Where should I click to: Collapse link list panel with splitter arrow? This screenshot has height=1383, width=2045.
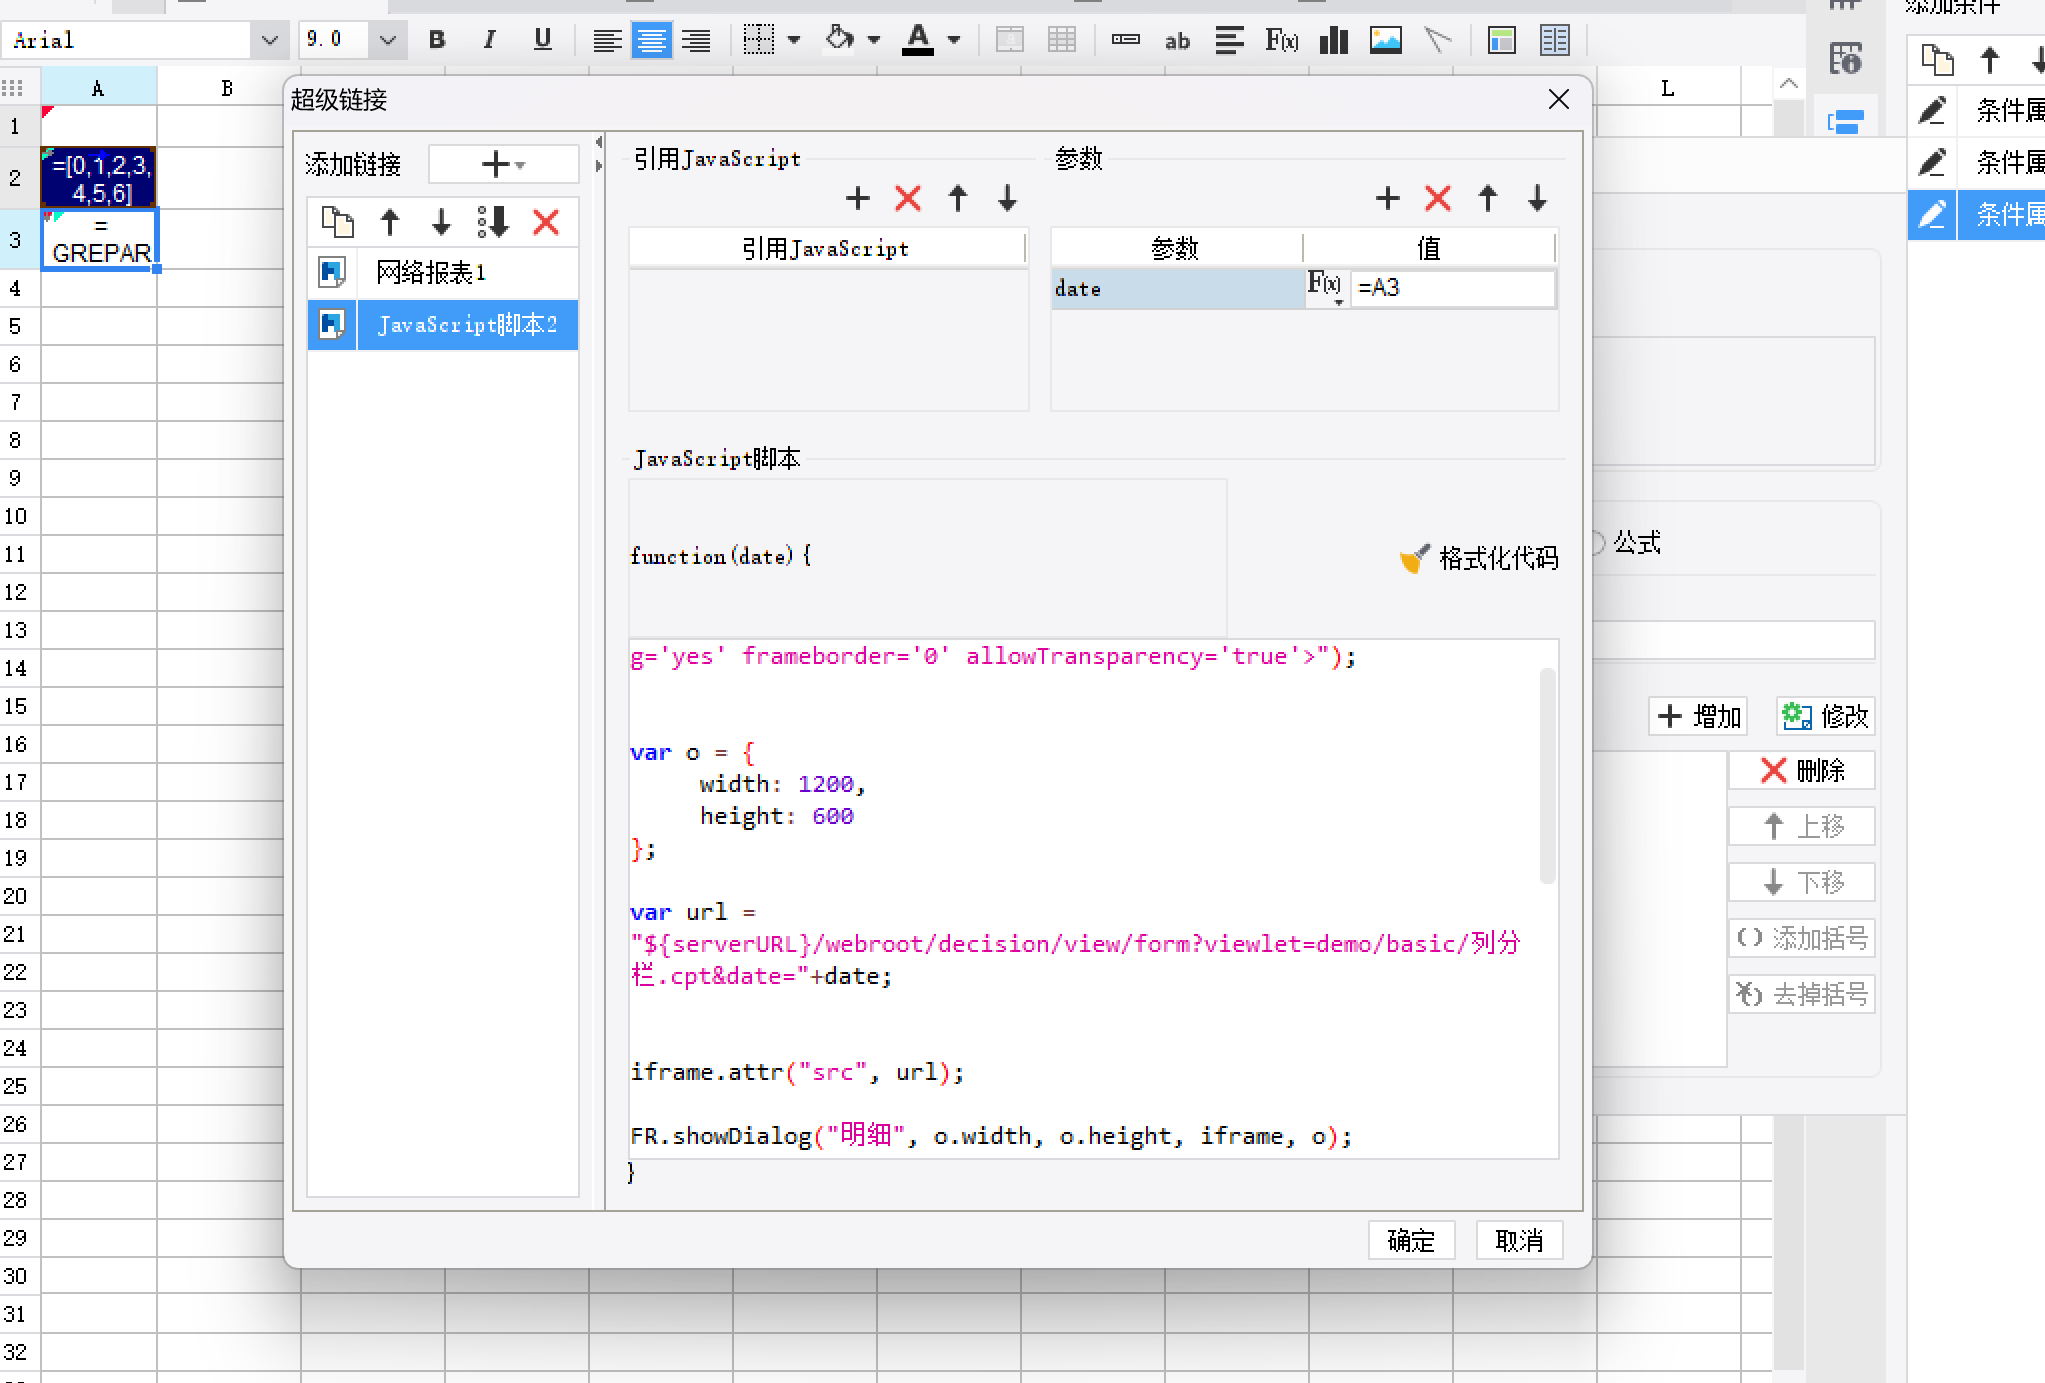pyautogui.click(x=599, y=142)
